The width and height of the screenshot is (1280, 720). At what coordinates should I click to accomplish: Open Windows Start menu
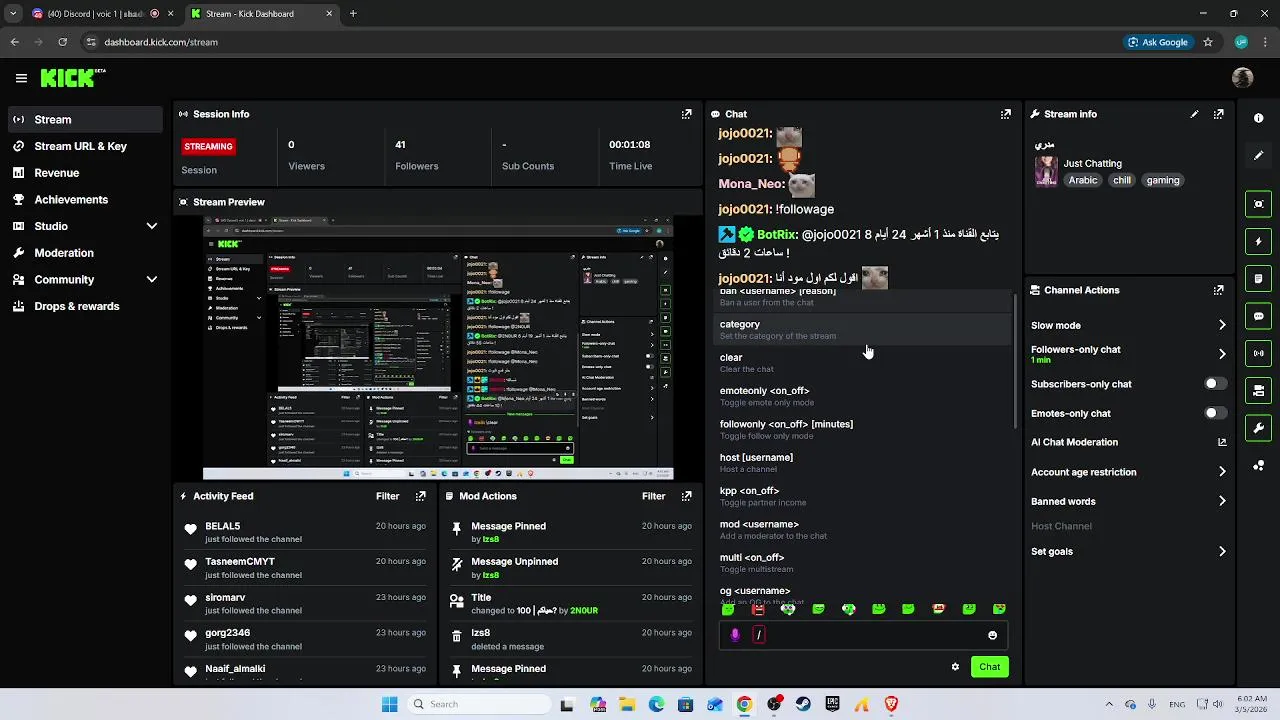(389, 704)
